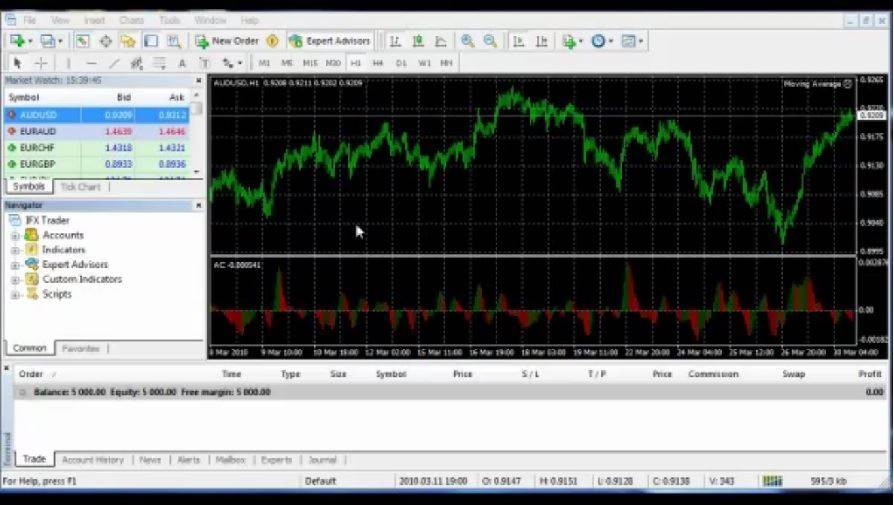Expand the Indicators tree node
The image size is (894, 505).
click(15, 250)
